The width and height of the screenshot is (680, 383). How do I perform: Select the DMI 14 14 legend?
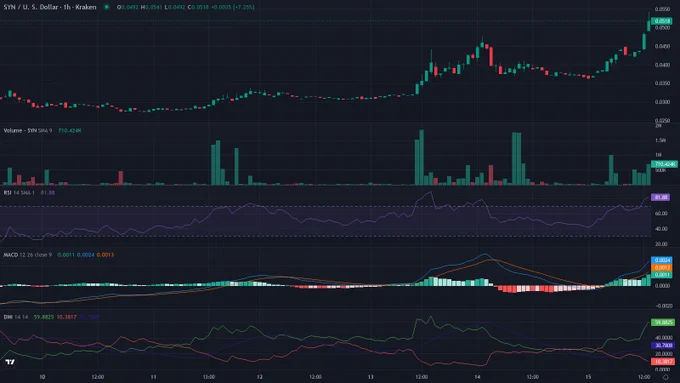(x=16, y=317)
